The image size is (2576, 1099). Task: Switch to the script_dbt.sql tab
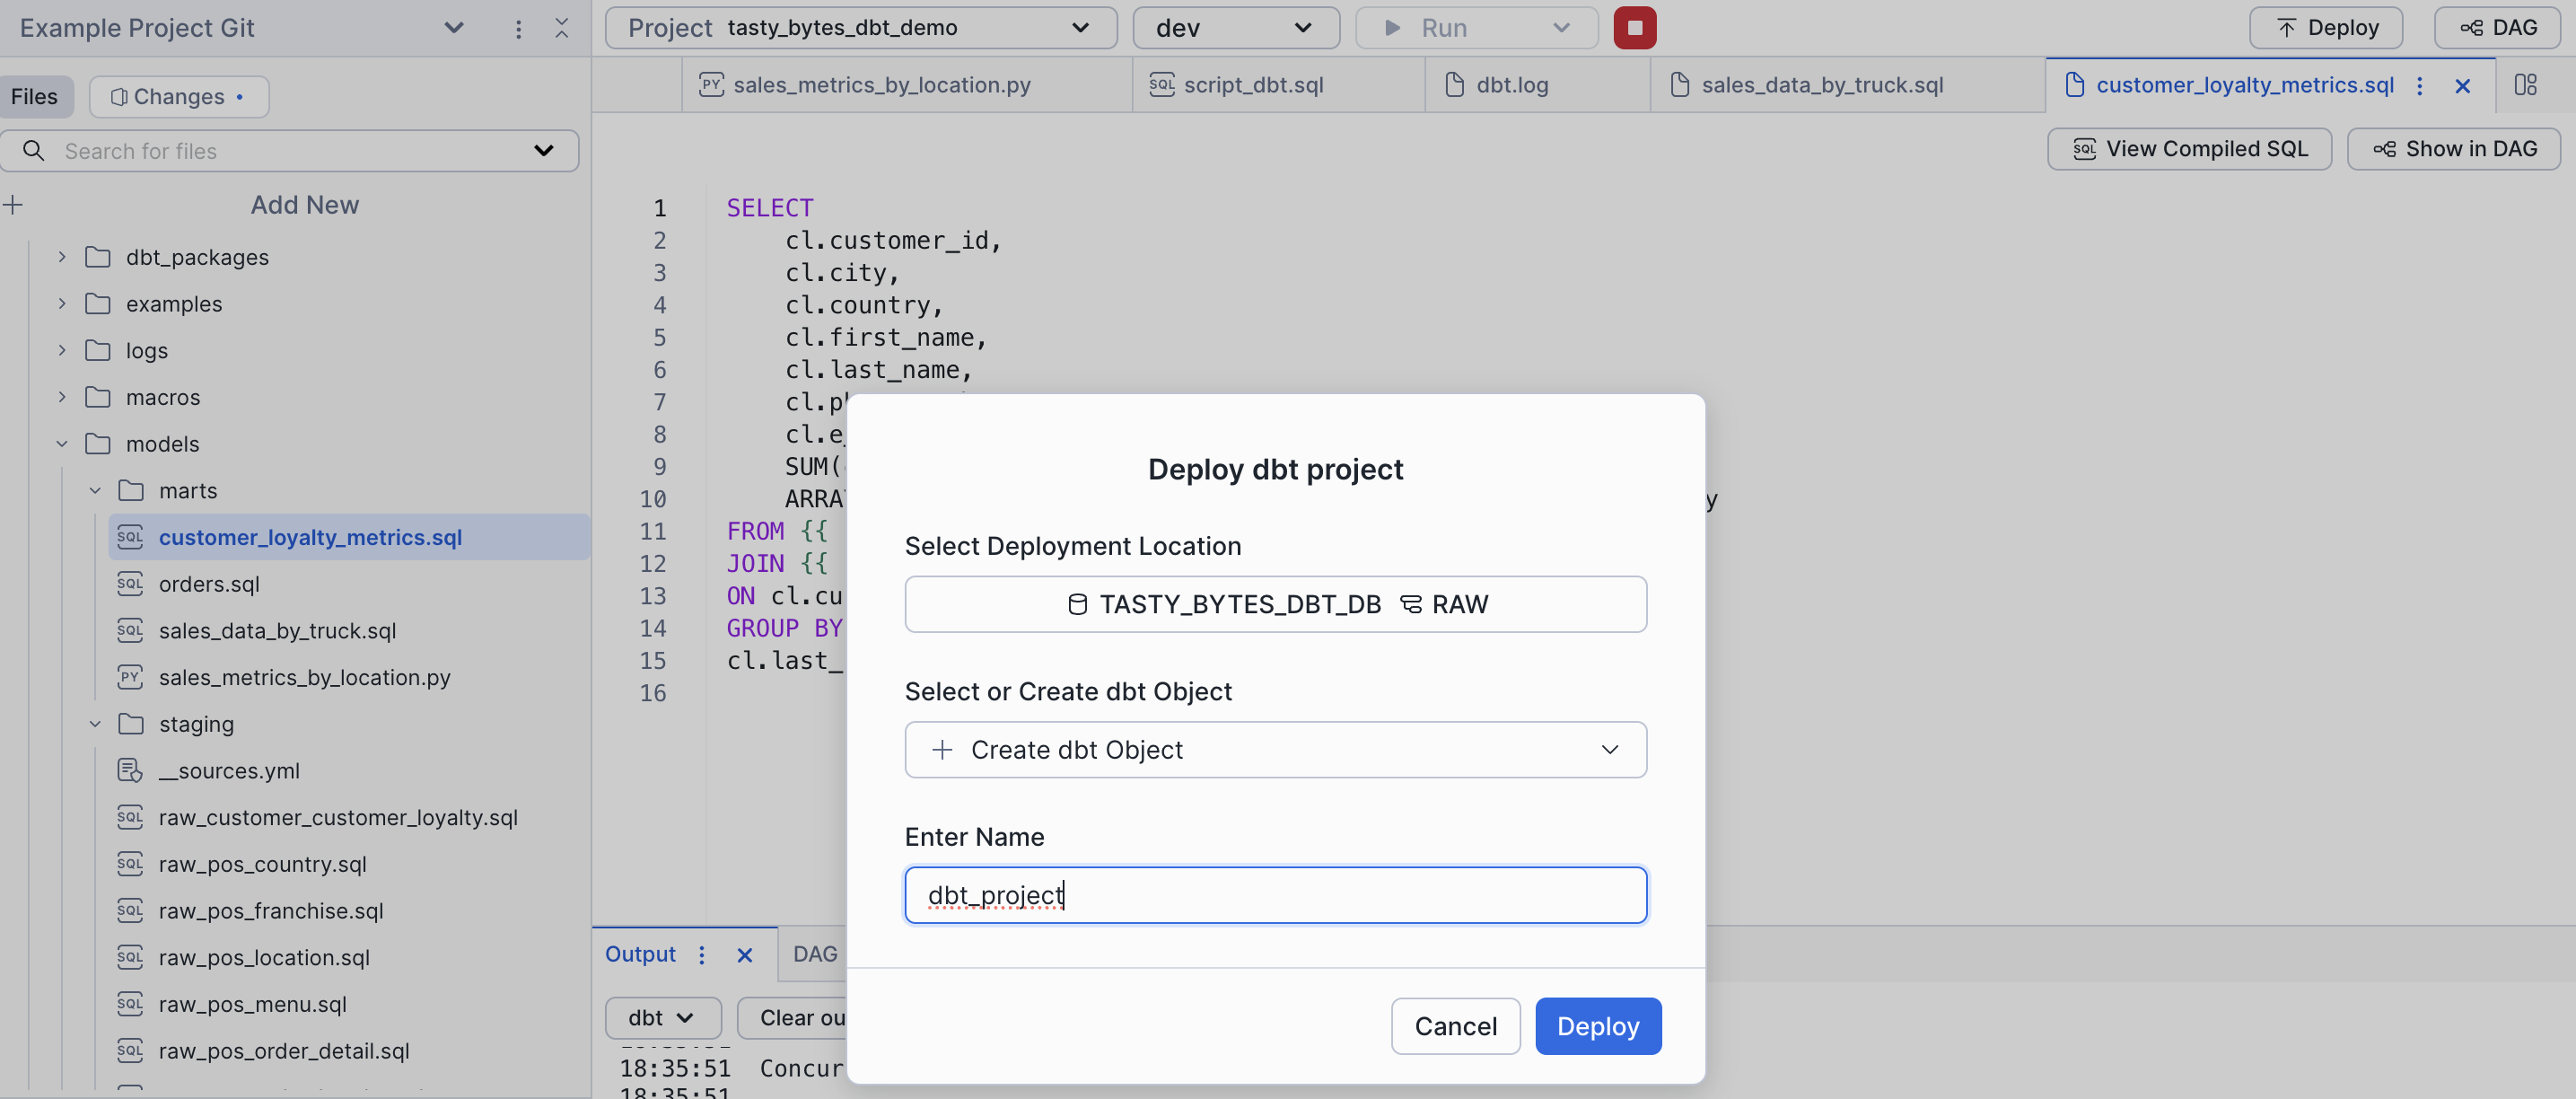[1252, 85]
